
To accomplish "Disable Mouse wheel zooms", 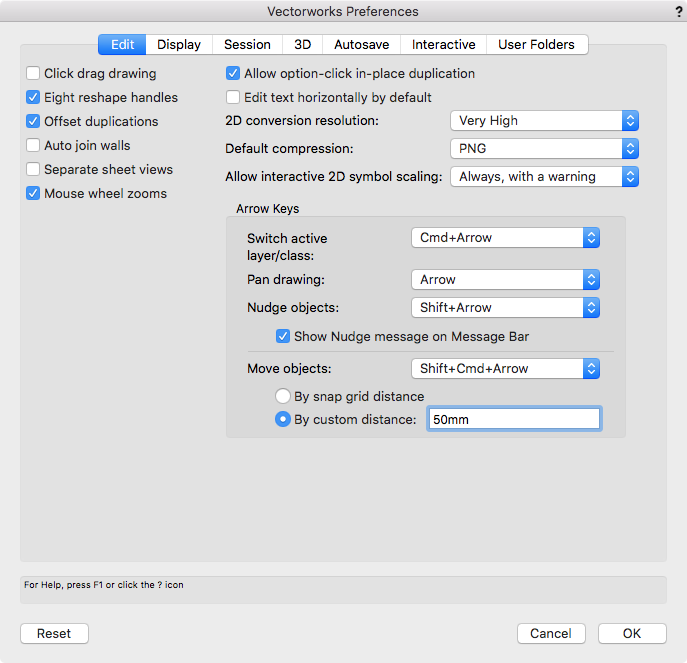I will coord(33,193).
